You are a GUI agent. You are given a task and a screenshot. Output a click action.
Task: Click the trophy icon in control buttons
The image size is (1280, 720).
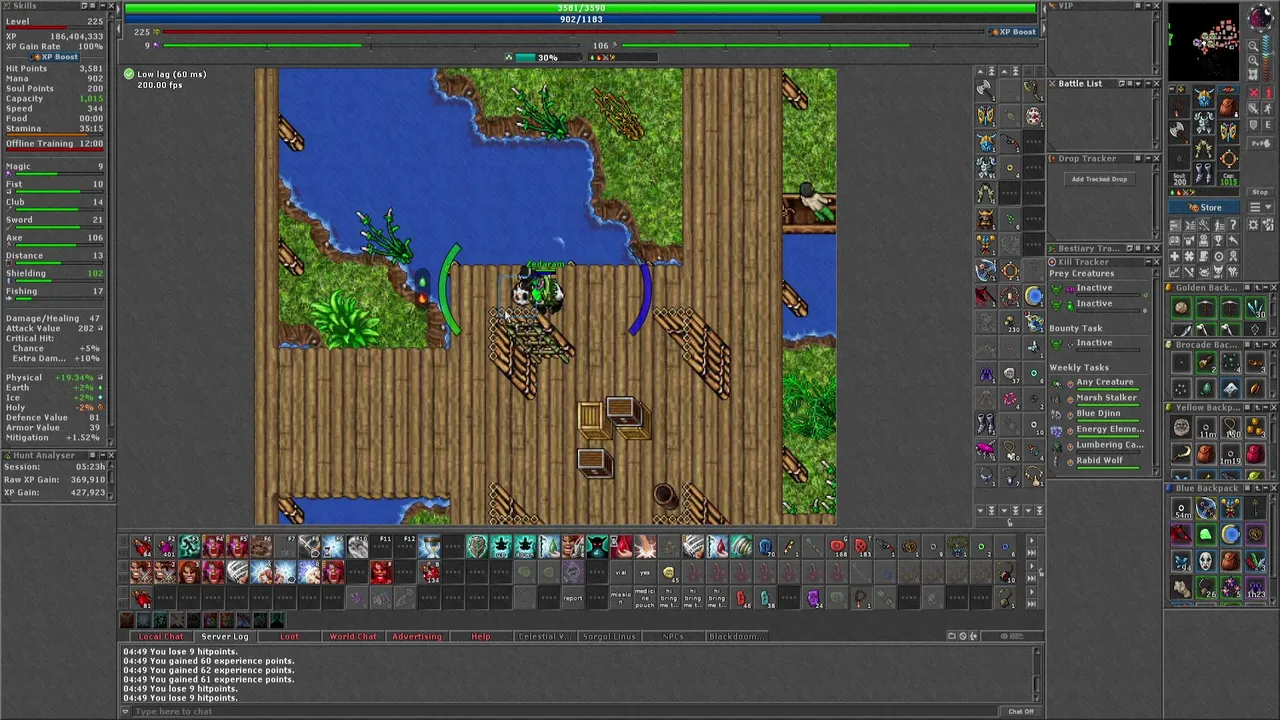click(1218, 240)
